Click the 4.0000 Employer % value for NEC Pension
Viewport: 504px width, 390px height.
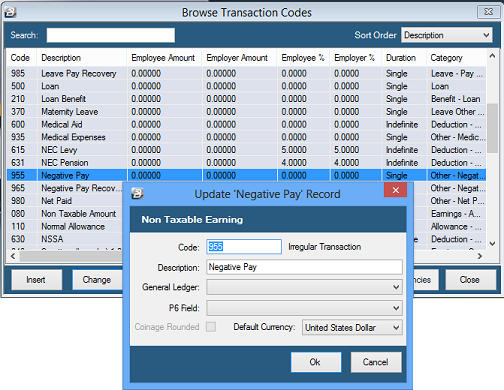click(346, 163)
